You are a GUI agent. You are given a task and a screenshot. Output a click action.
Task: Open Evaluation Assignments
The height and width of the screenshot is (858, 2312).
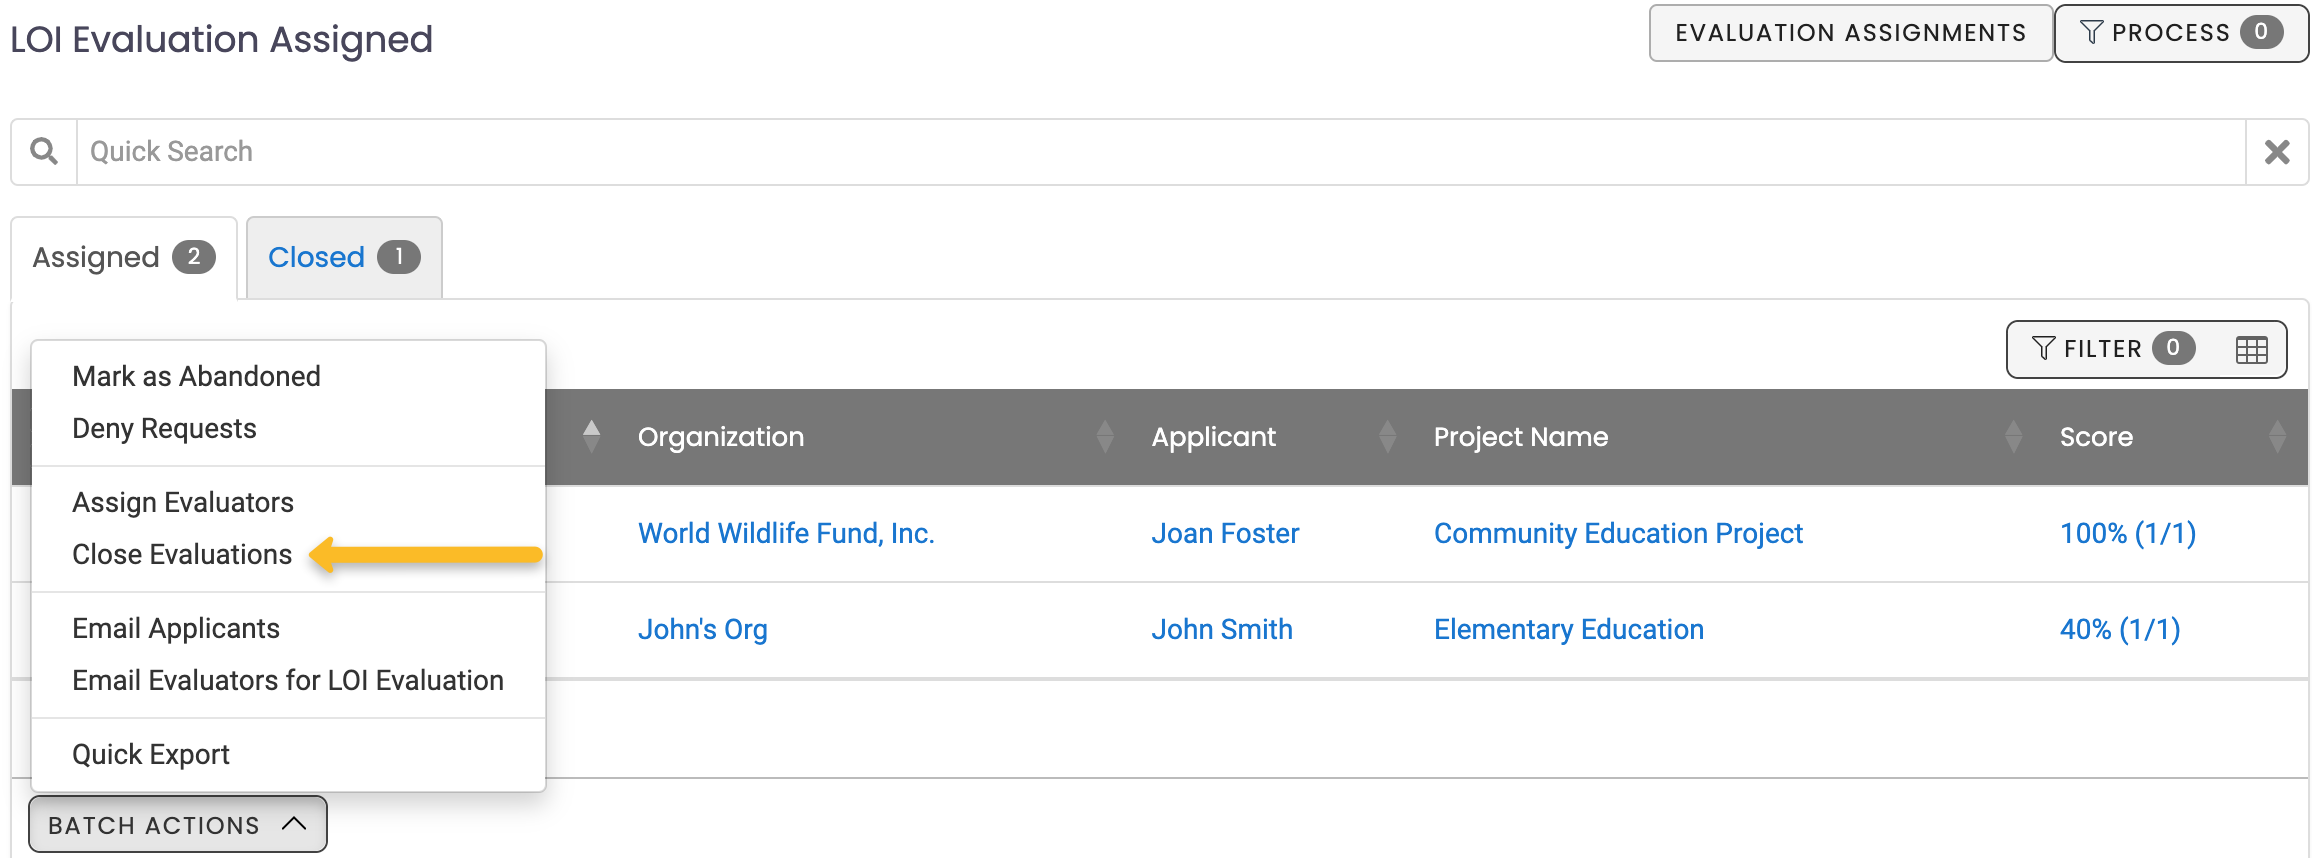1850,33
